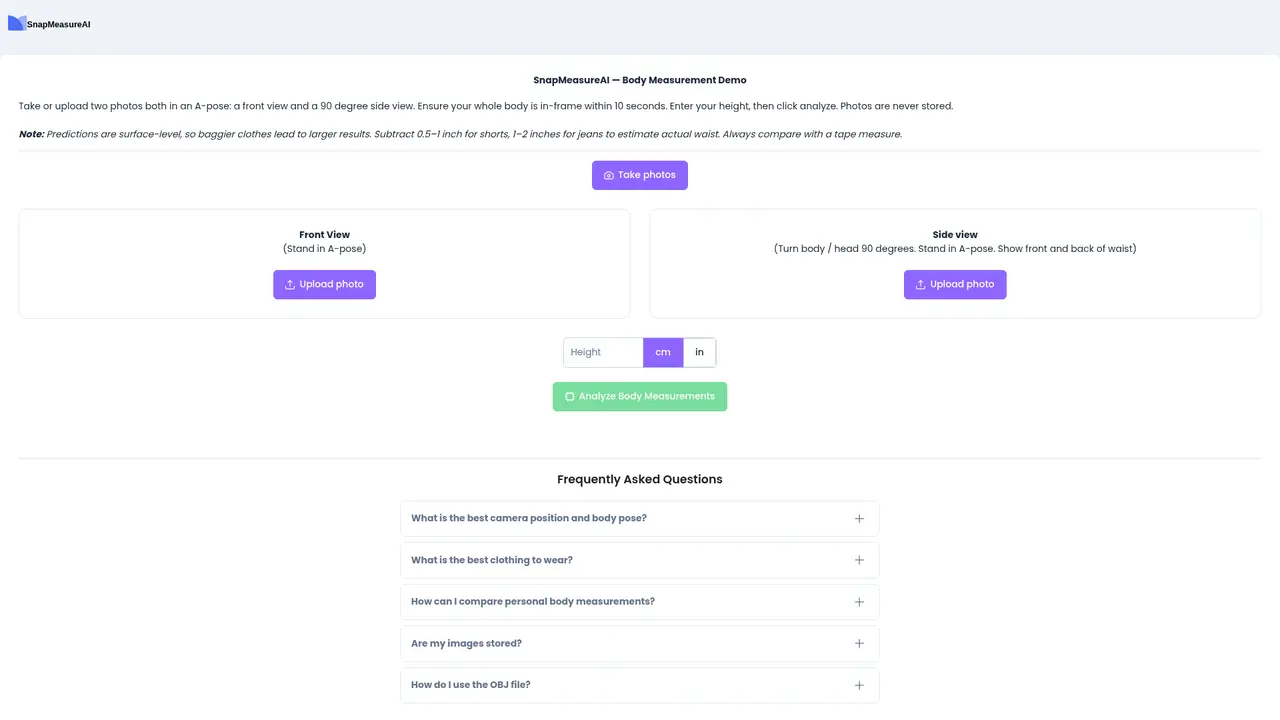Upload photo for Front View
Image resolution: width=1280 pixels, height=720 pixels.
pyautogui.click(x=324, y=284)
